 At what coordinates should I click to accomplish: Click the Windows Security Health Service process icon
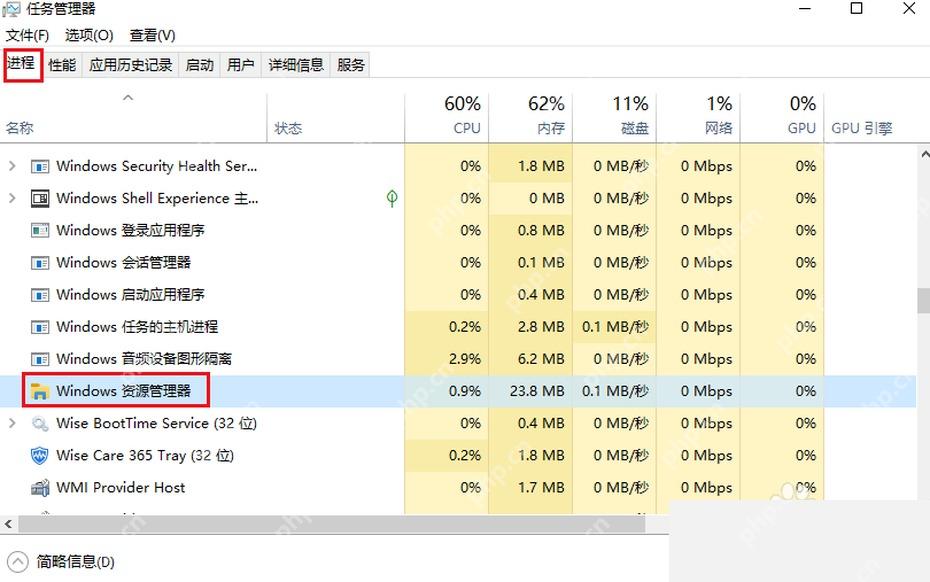pyautogui.click(x=40, y=167)
